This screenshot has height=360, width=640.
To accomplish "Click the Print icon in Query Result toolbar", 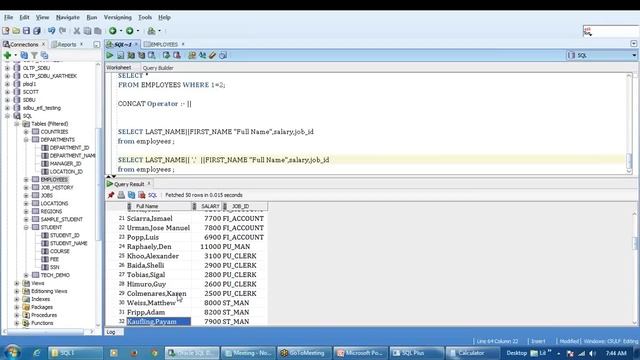I will coord(121,195).
